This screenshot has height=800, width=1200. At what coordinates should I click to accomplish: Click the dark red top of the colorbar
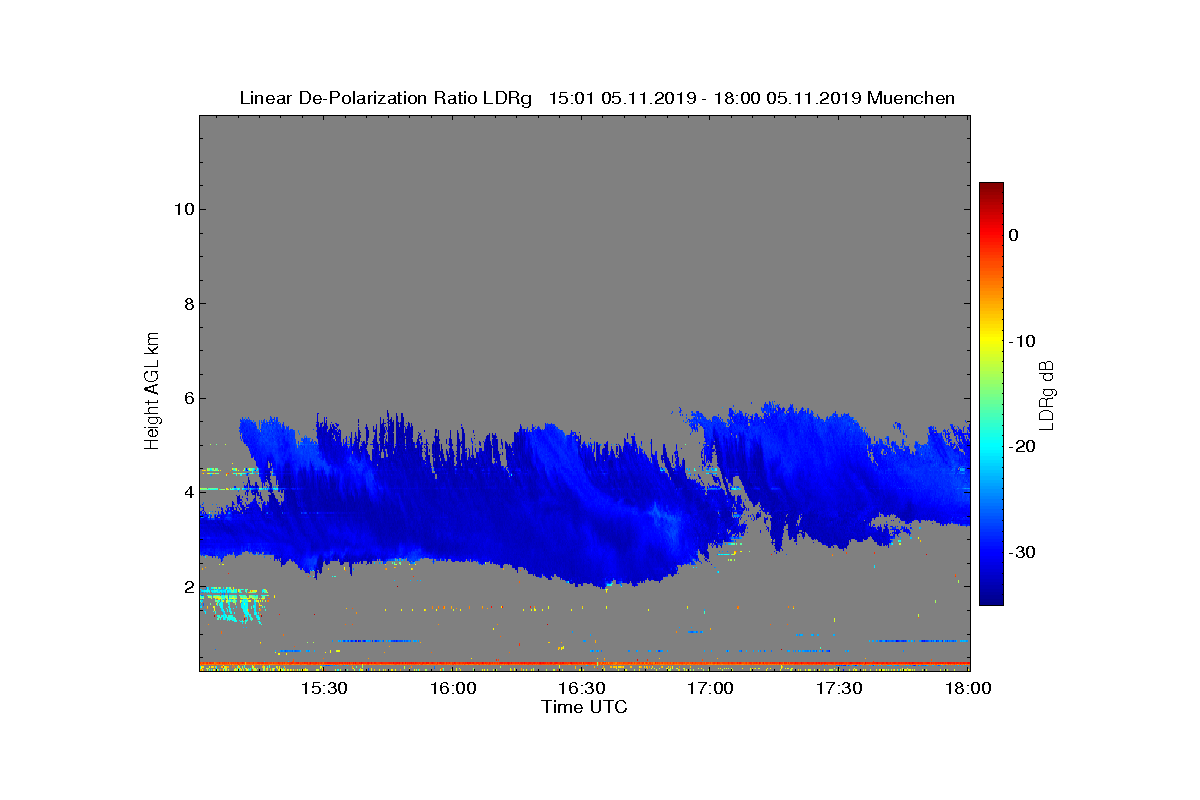(x=991, y=188)
